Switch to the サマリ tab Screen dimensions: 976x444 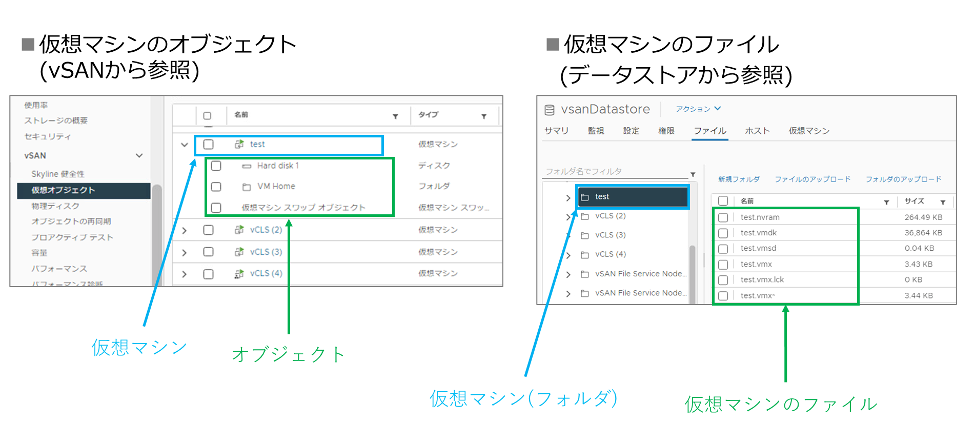556,131
